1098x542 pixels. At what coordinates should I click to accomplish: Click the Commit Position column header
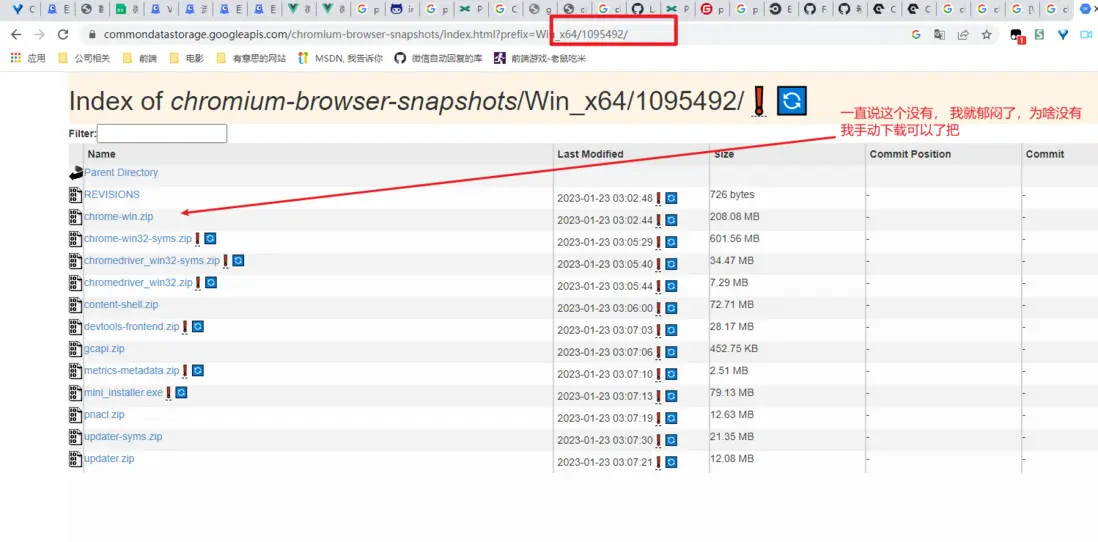pyautogui.click(x=910, y=154)
